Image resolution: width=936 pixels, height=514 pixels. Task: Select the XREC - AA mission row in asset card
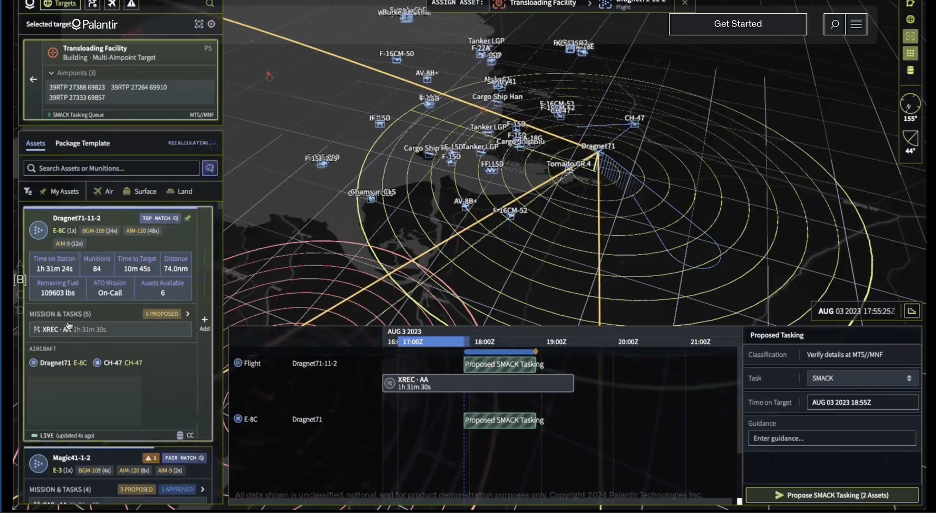(x=110, y=330)
